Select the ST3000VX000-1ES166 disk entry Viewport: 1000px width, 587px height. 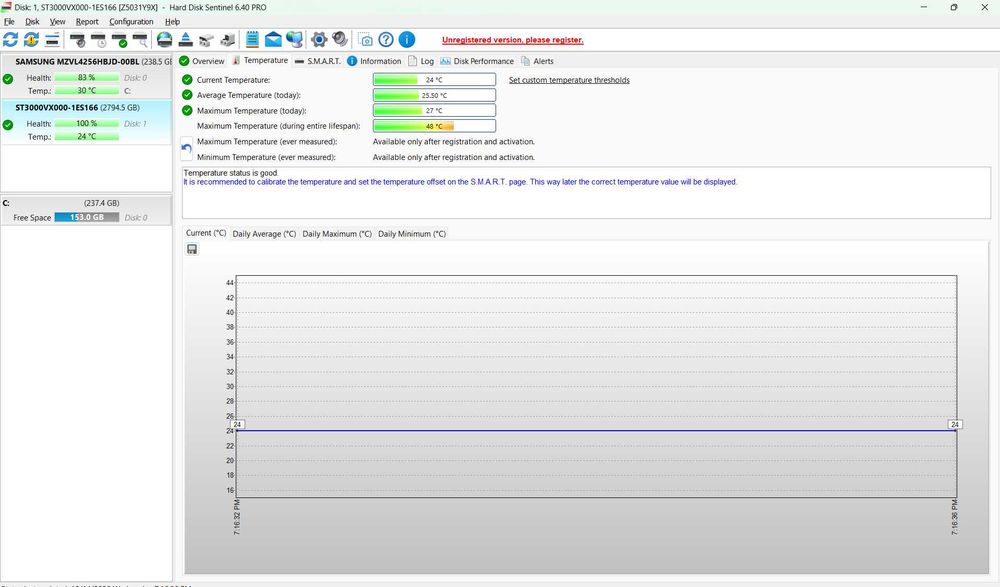pyautogui.click(x=87, y=122)
